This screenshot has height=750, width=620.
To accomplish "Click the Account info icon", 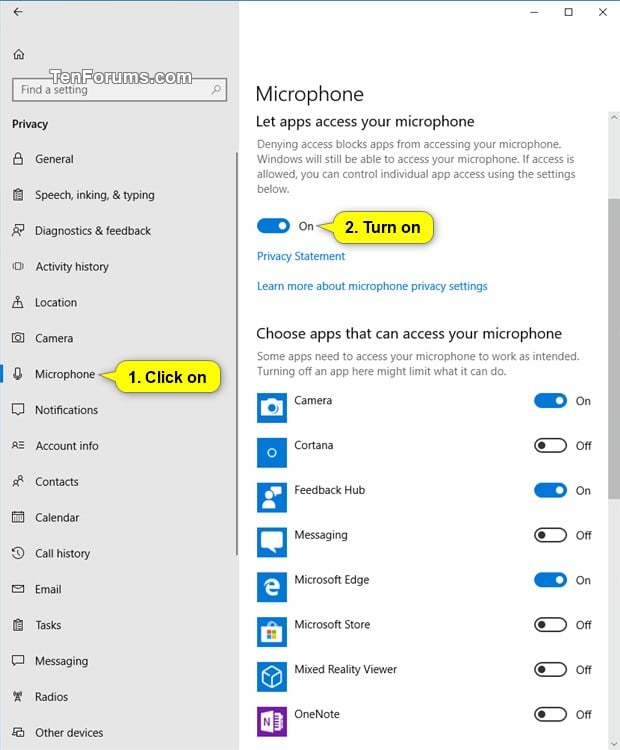I will (x=18, y=445).
